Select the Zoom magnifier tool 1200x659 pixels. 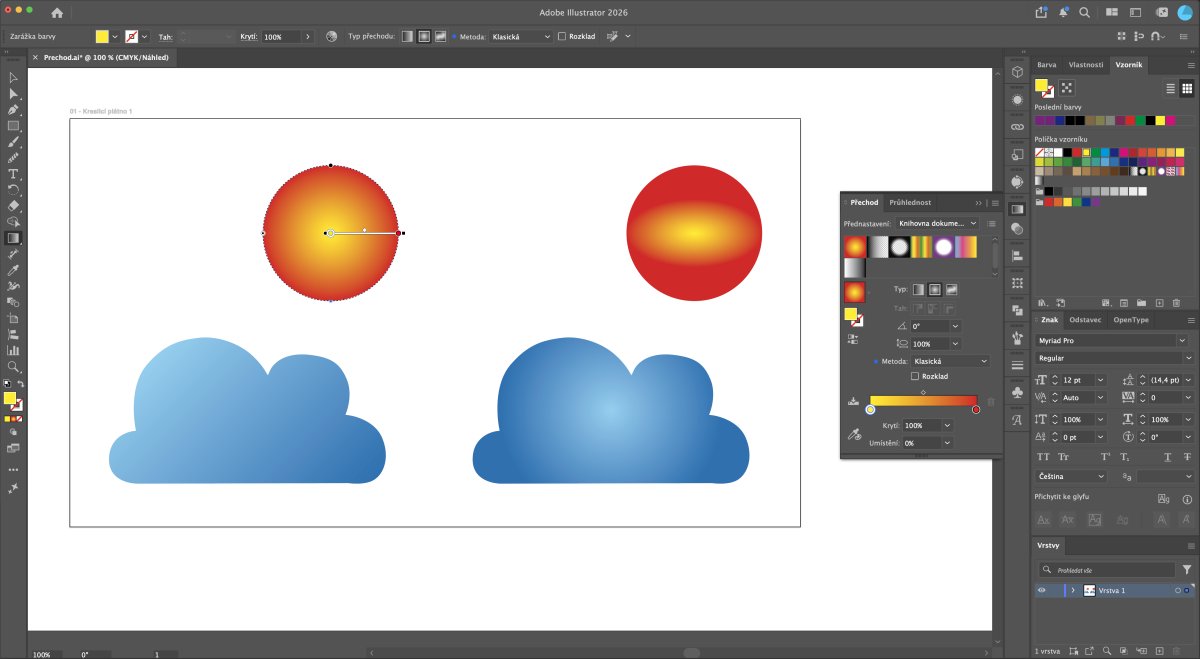point(13,366)
